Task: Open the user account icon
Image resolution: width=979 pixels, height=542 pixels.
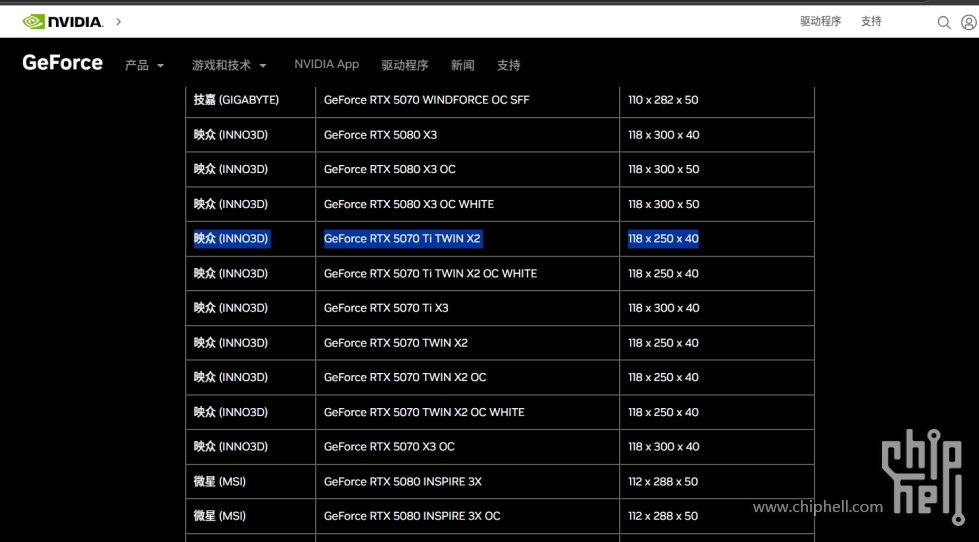Action: coord(969,22)
